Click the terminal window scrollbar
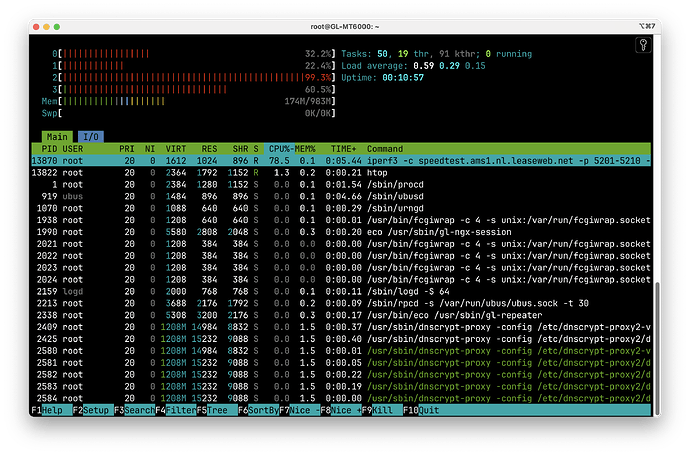The height and width of the screenshot is (454, 690). click(657, 347)
